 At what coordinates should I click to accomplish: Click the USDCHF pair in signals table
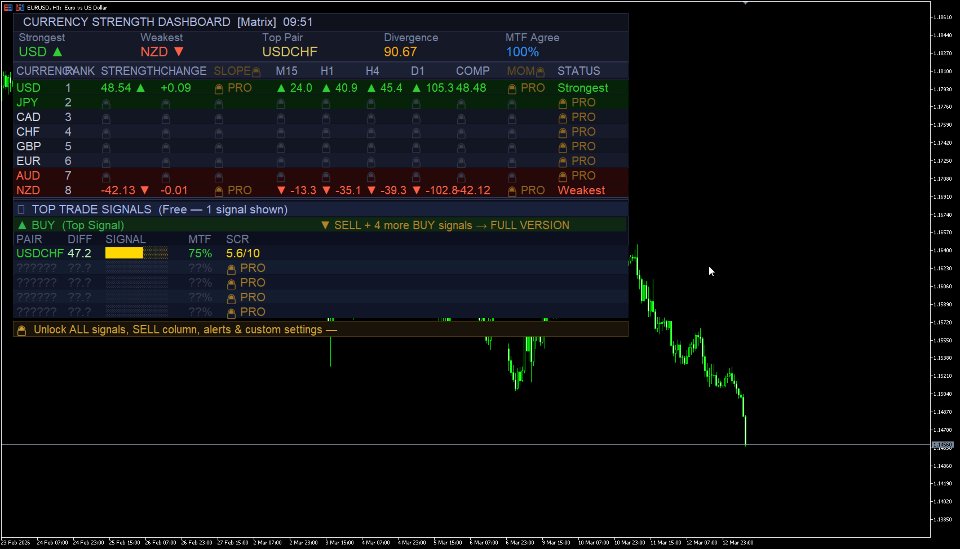coord(40,253)
